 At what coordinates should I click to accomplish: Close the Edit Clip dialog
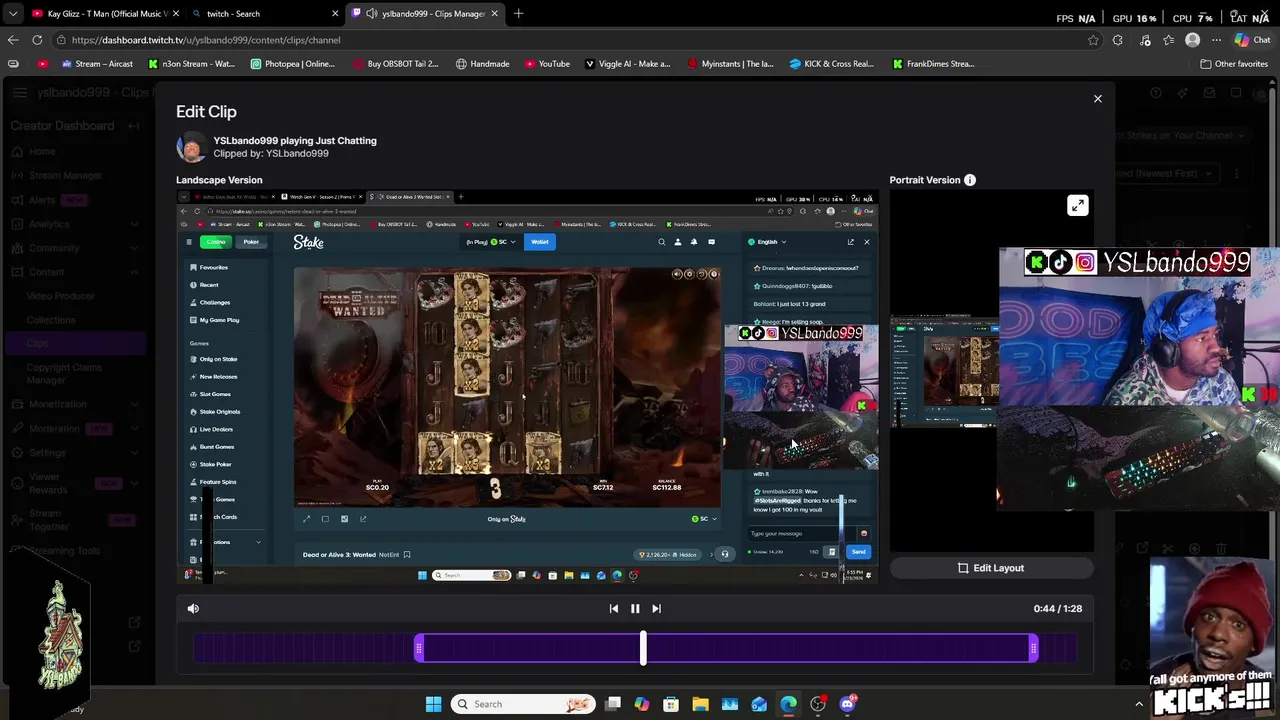(x=1097, y=99)
